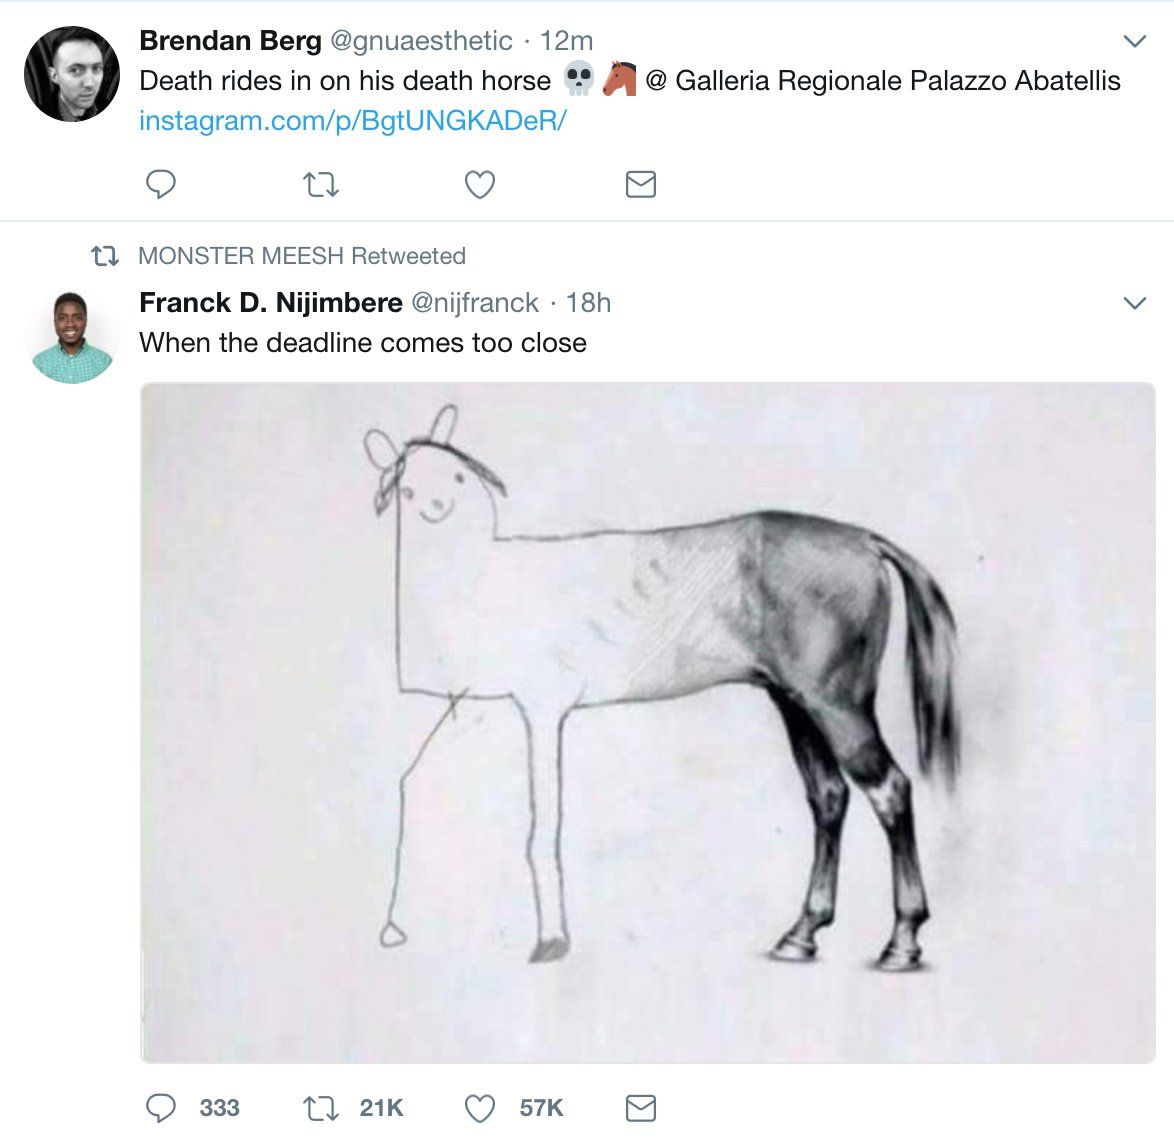The image size is (1174, 1142).
Task: Like Brendan Berg's tweet
Action: pyautogui.click(x=480, y=185)
